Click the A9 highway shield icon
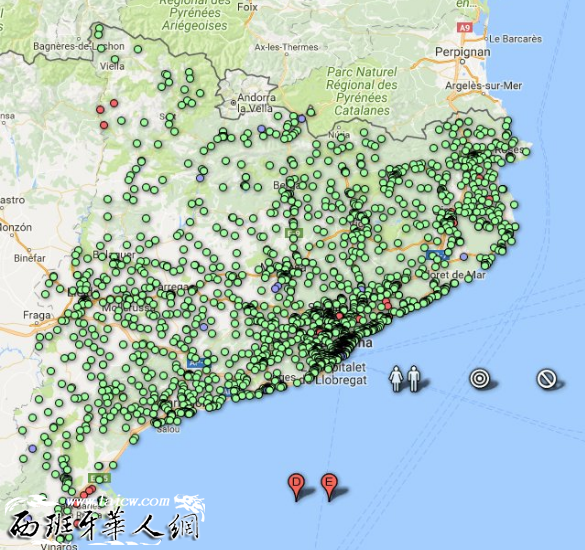The width and height of the screenshot is (585, 550). pos(464,27)
